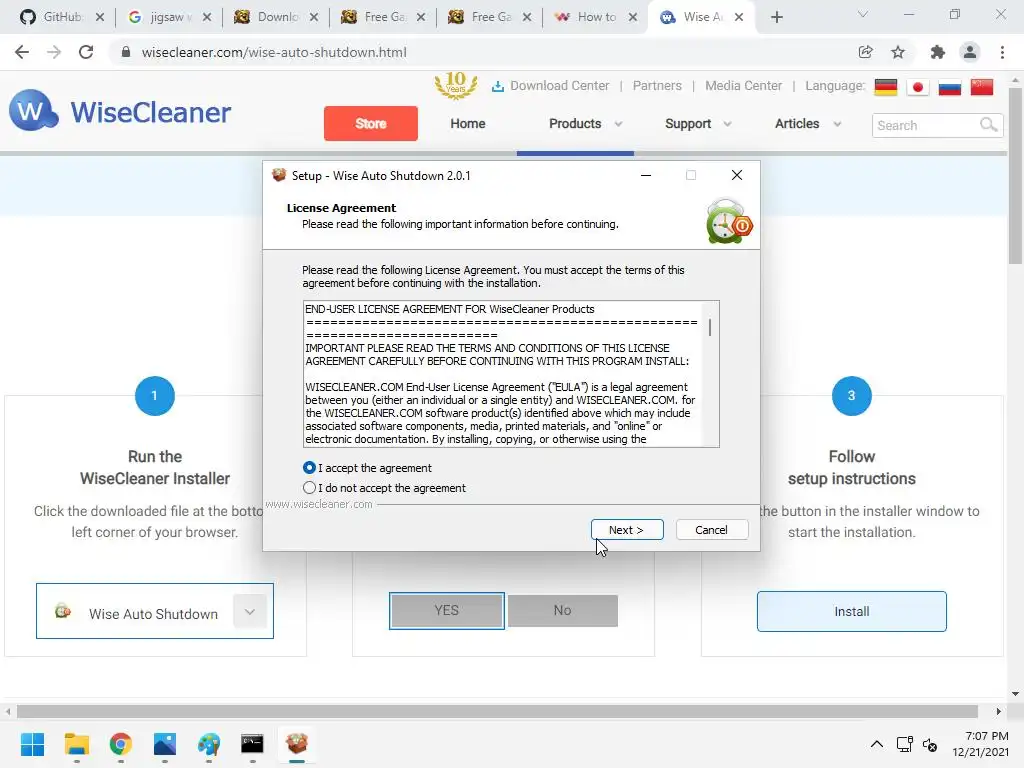Click Next in the setup wizard
Screen dimensions: 1024x768
click(627, 530)
